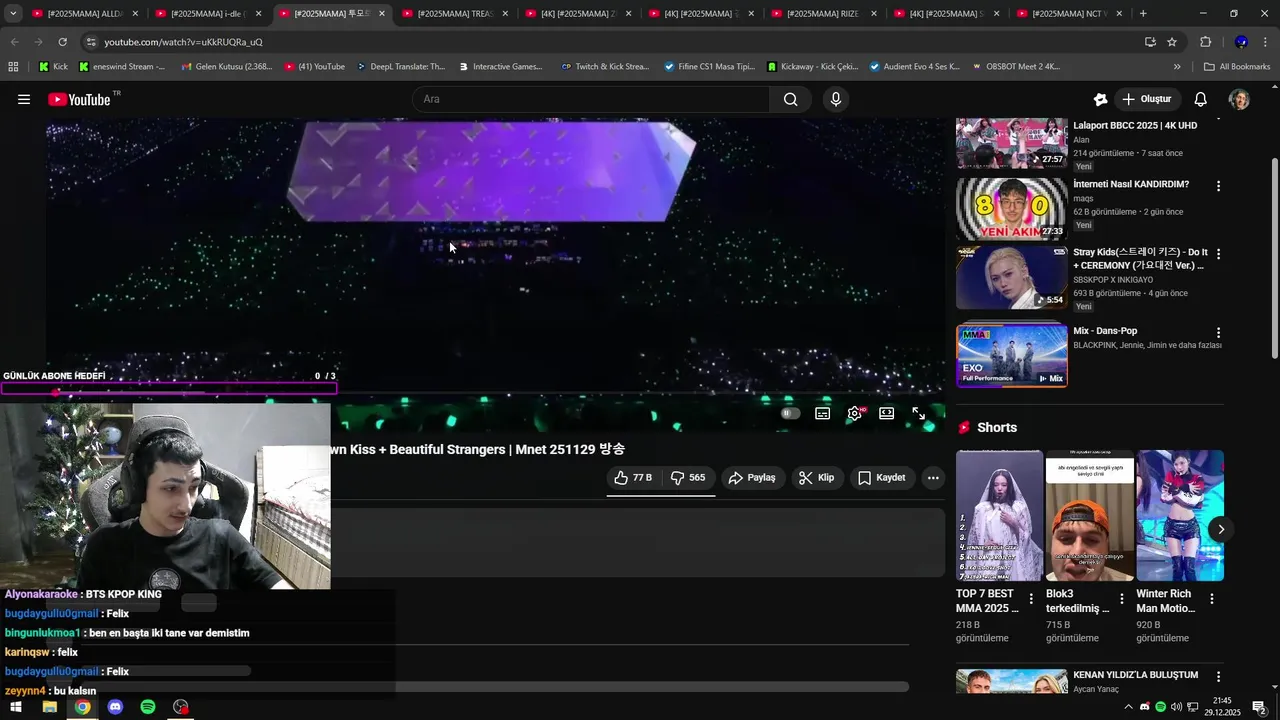Open options for TOP 7 BEST MMA short

coord(1031,599)
